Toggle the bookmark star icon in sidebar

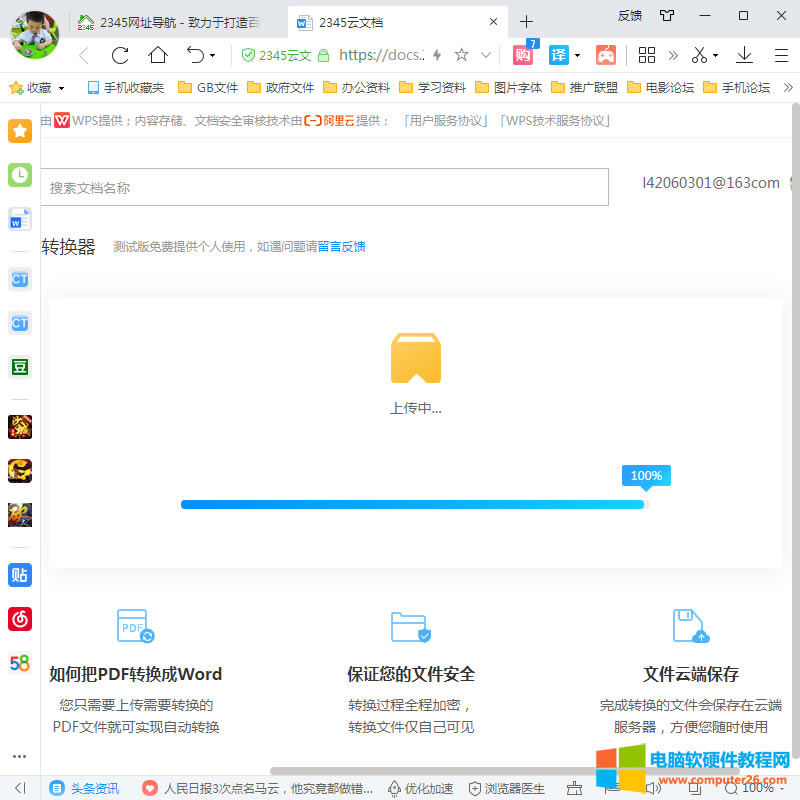(19, 131)
